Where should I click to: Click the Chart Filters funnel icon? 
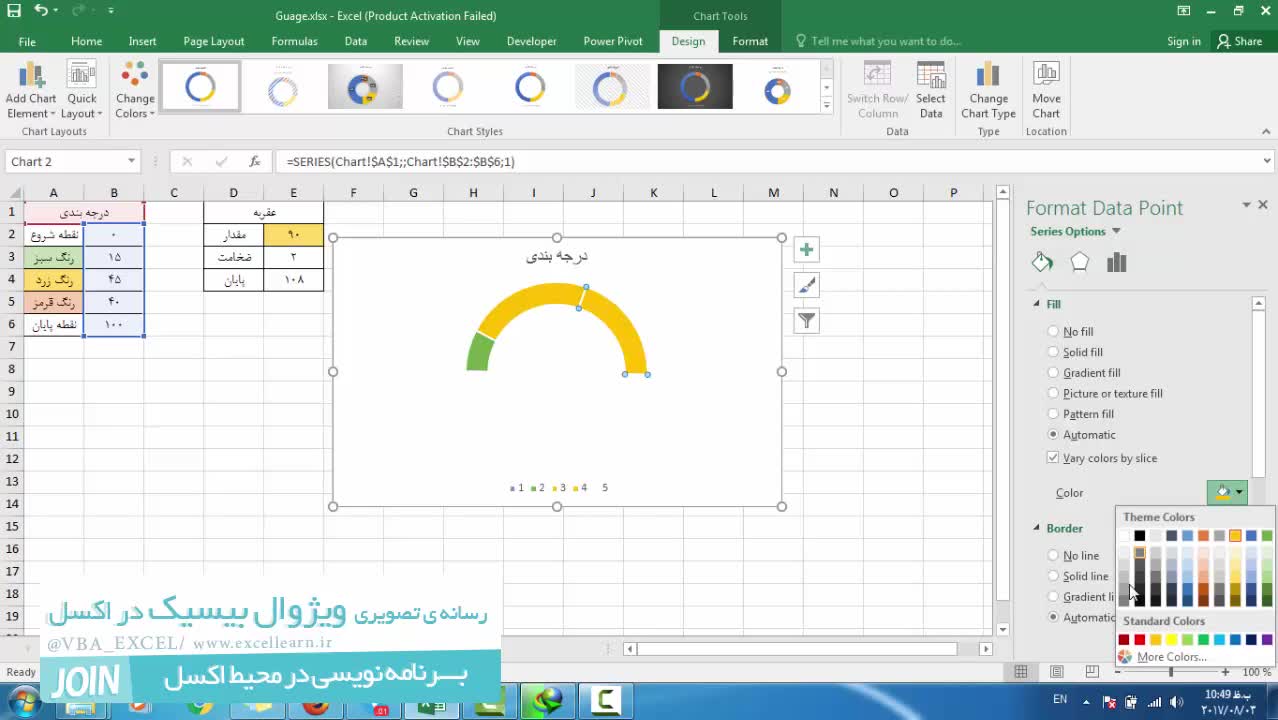coord(806,321)
